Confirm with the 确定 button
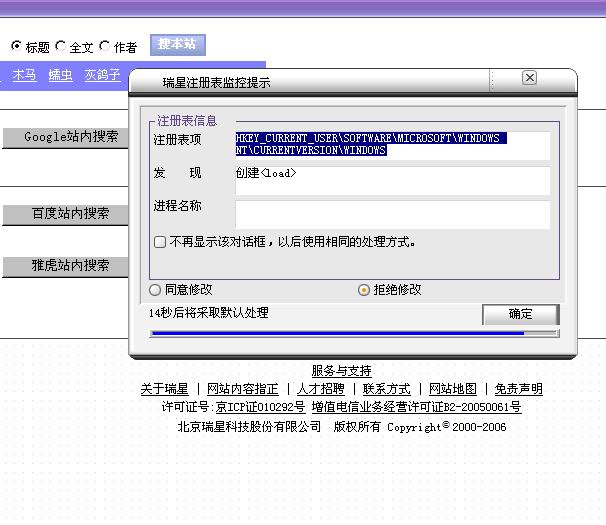 (x=521, y=314)
